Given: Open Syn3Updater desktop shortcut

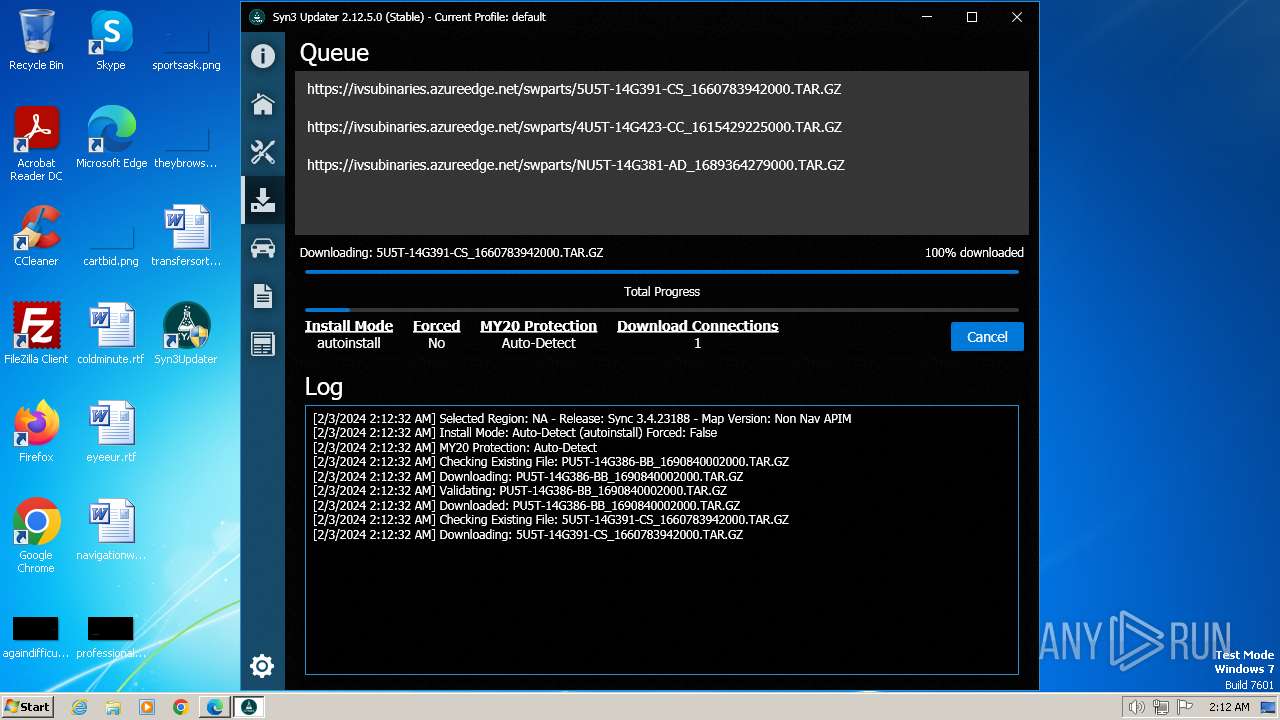Looking at the screenshot, I should click(x=186, y=335).
